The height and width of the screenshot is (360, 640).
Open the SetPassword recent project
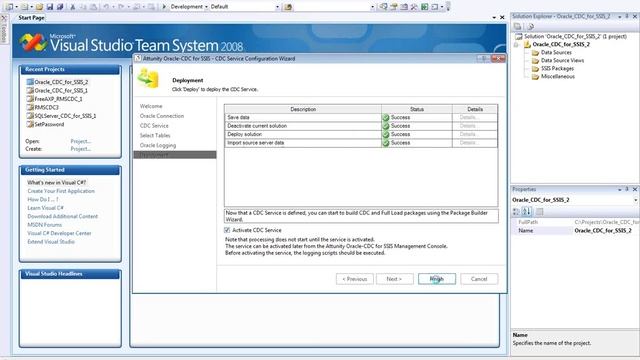(49, 124)
